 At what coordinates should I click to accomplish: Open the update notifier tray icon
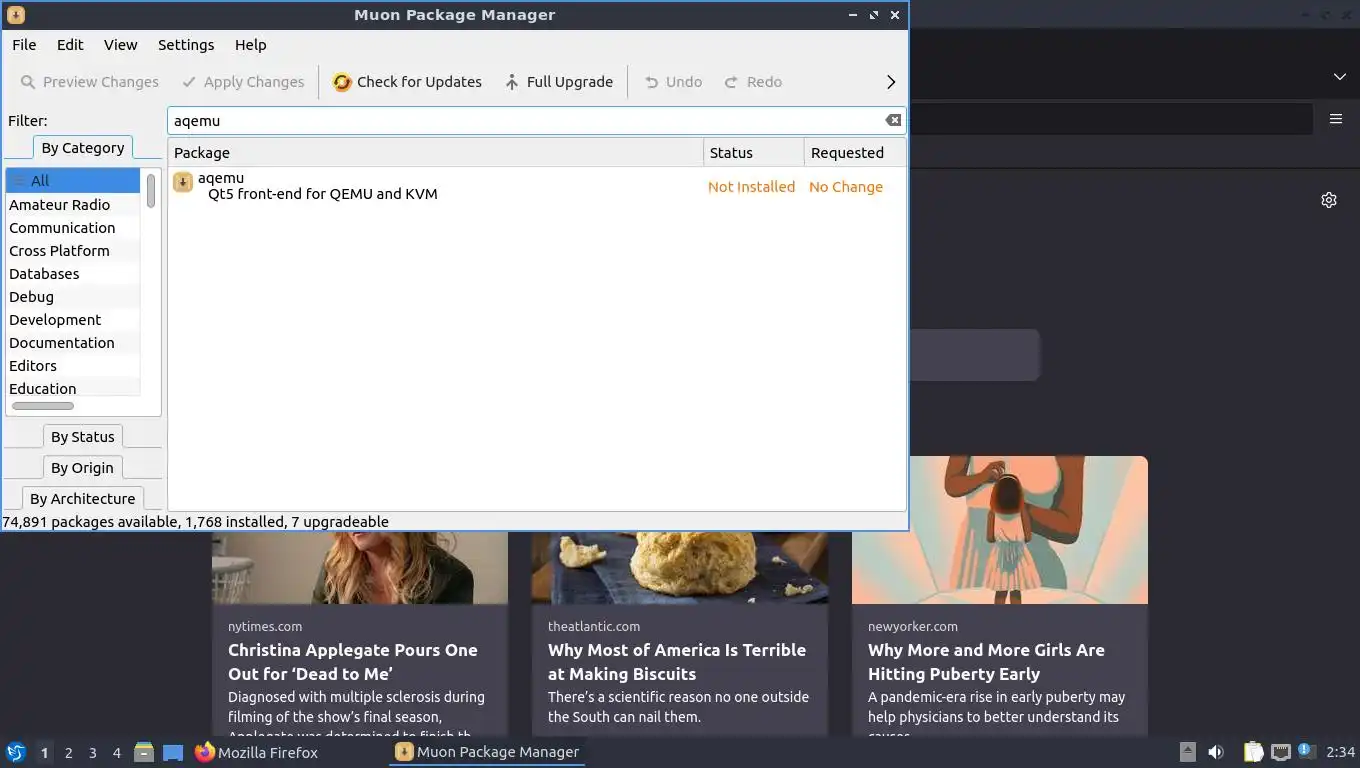[1306, 751]
